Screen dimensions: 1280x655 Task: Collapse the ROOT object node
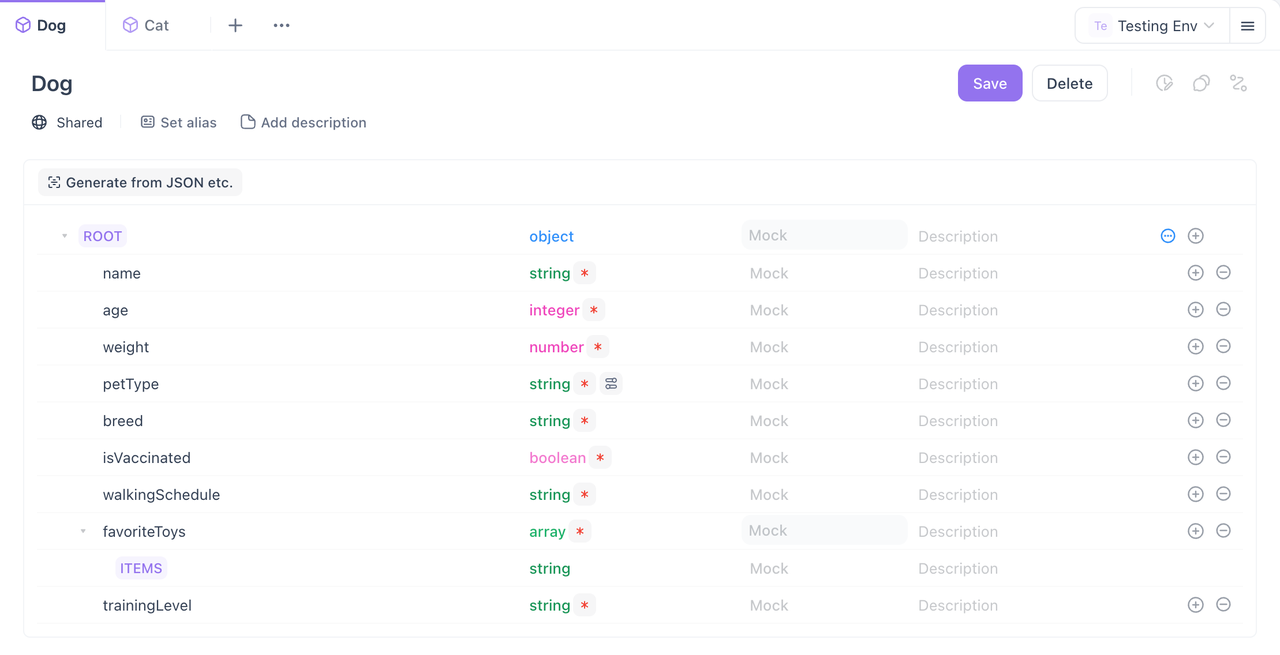click(x=64, y=236)
